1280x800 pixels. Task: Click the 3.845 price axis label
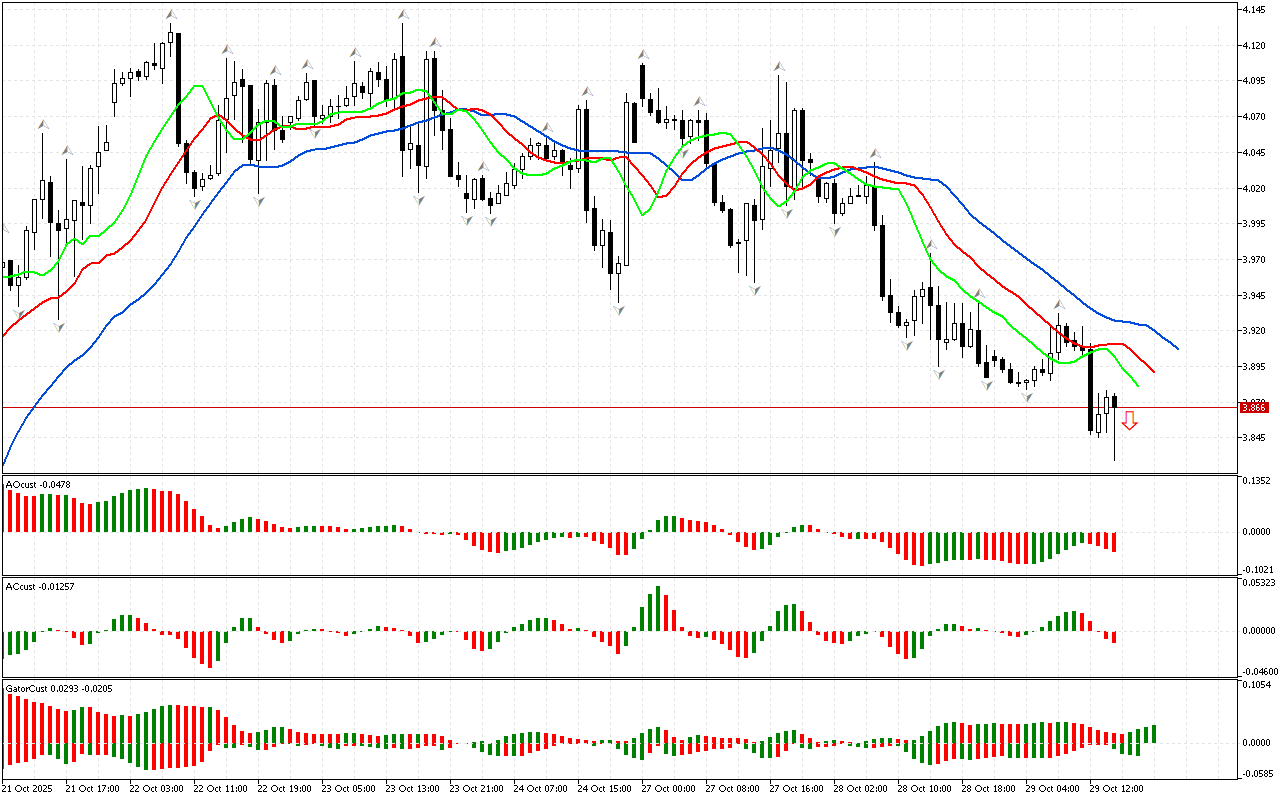[x=1254, y=438]
